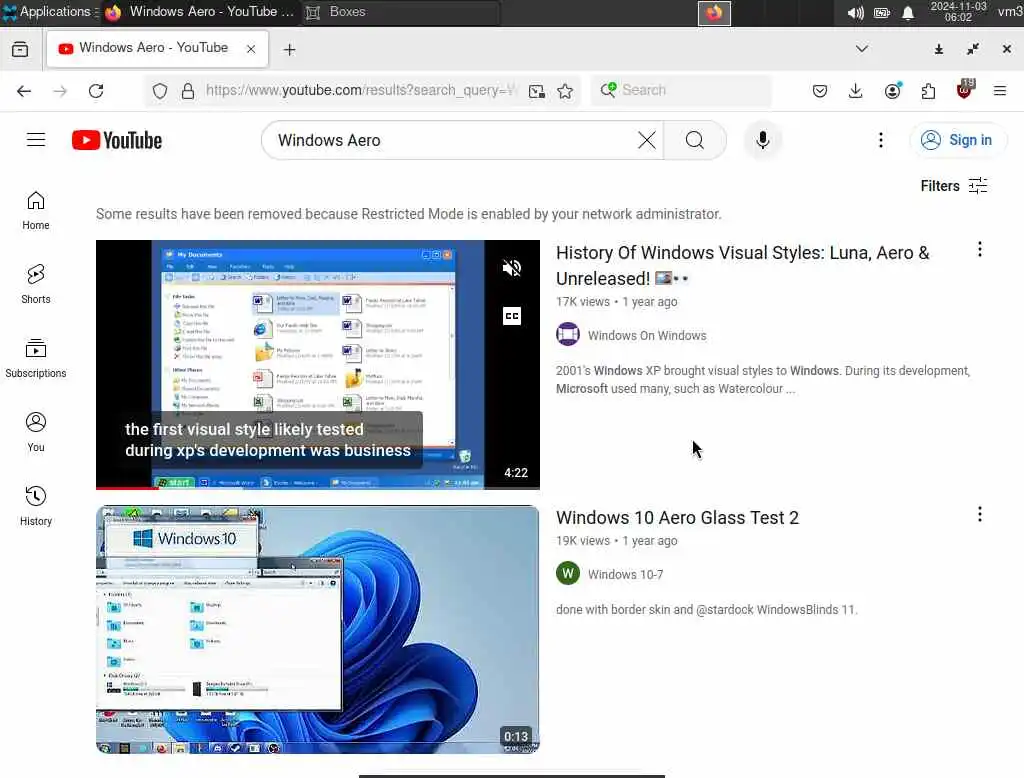Clear the Windows Aero search text

tap(647, 140)
